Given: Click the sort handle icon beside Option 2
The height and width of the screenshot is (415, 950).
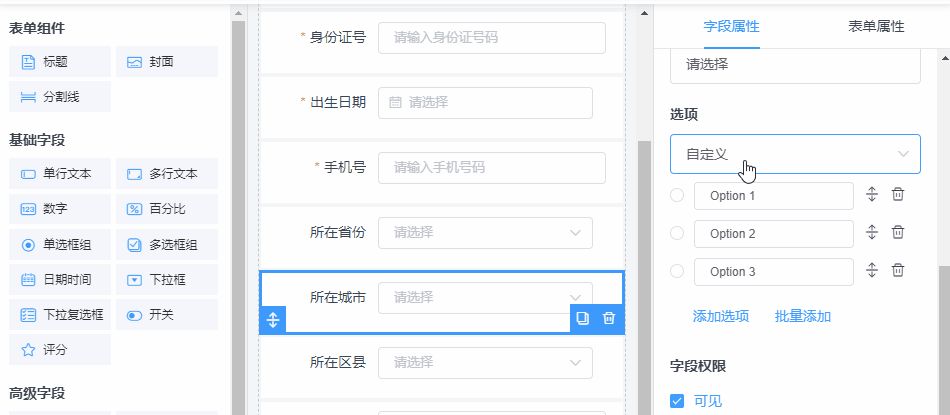Looking at the screenshot, I should [871, 233].
